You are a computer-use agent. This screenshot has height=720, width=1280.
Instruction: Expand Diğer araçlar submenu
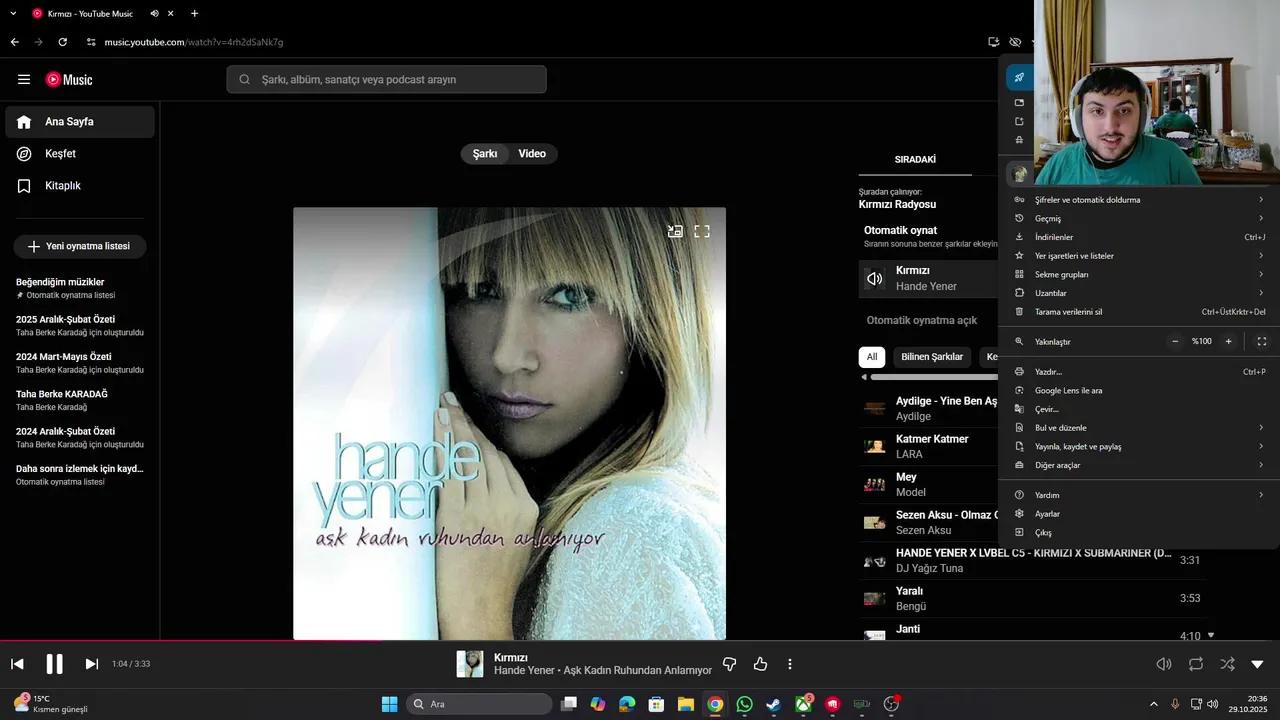point(1139,465)
